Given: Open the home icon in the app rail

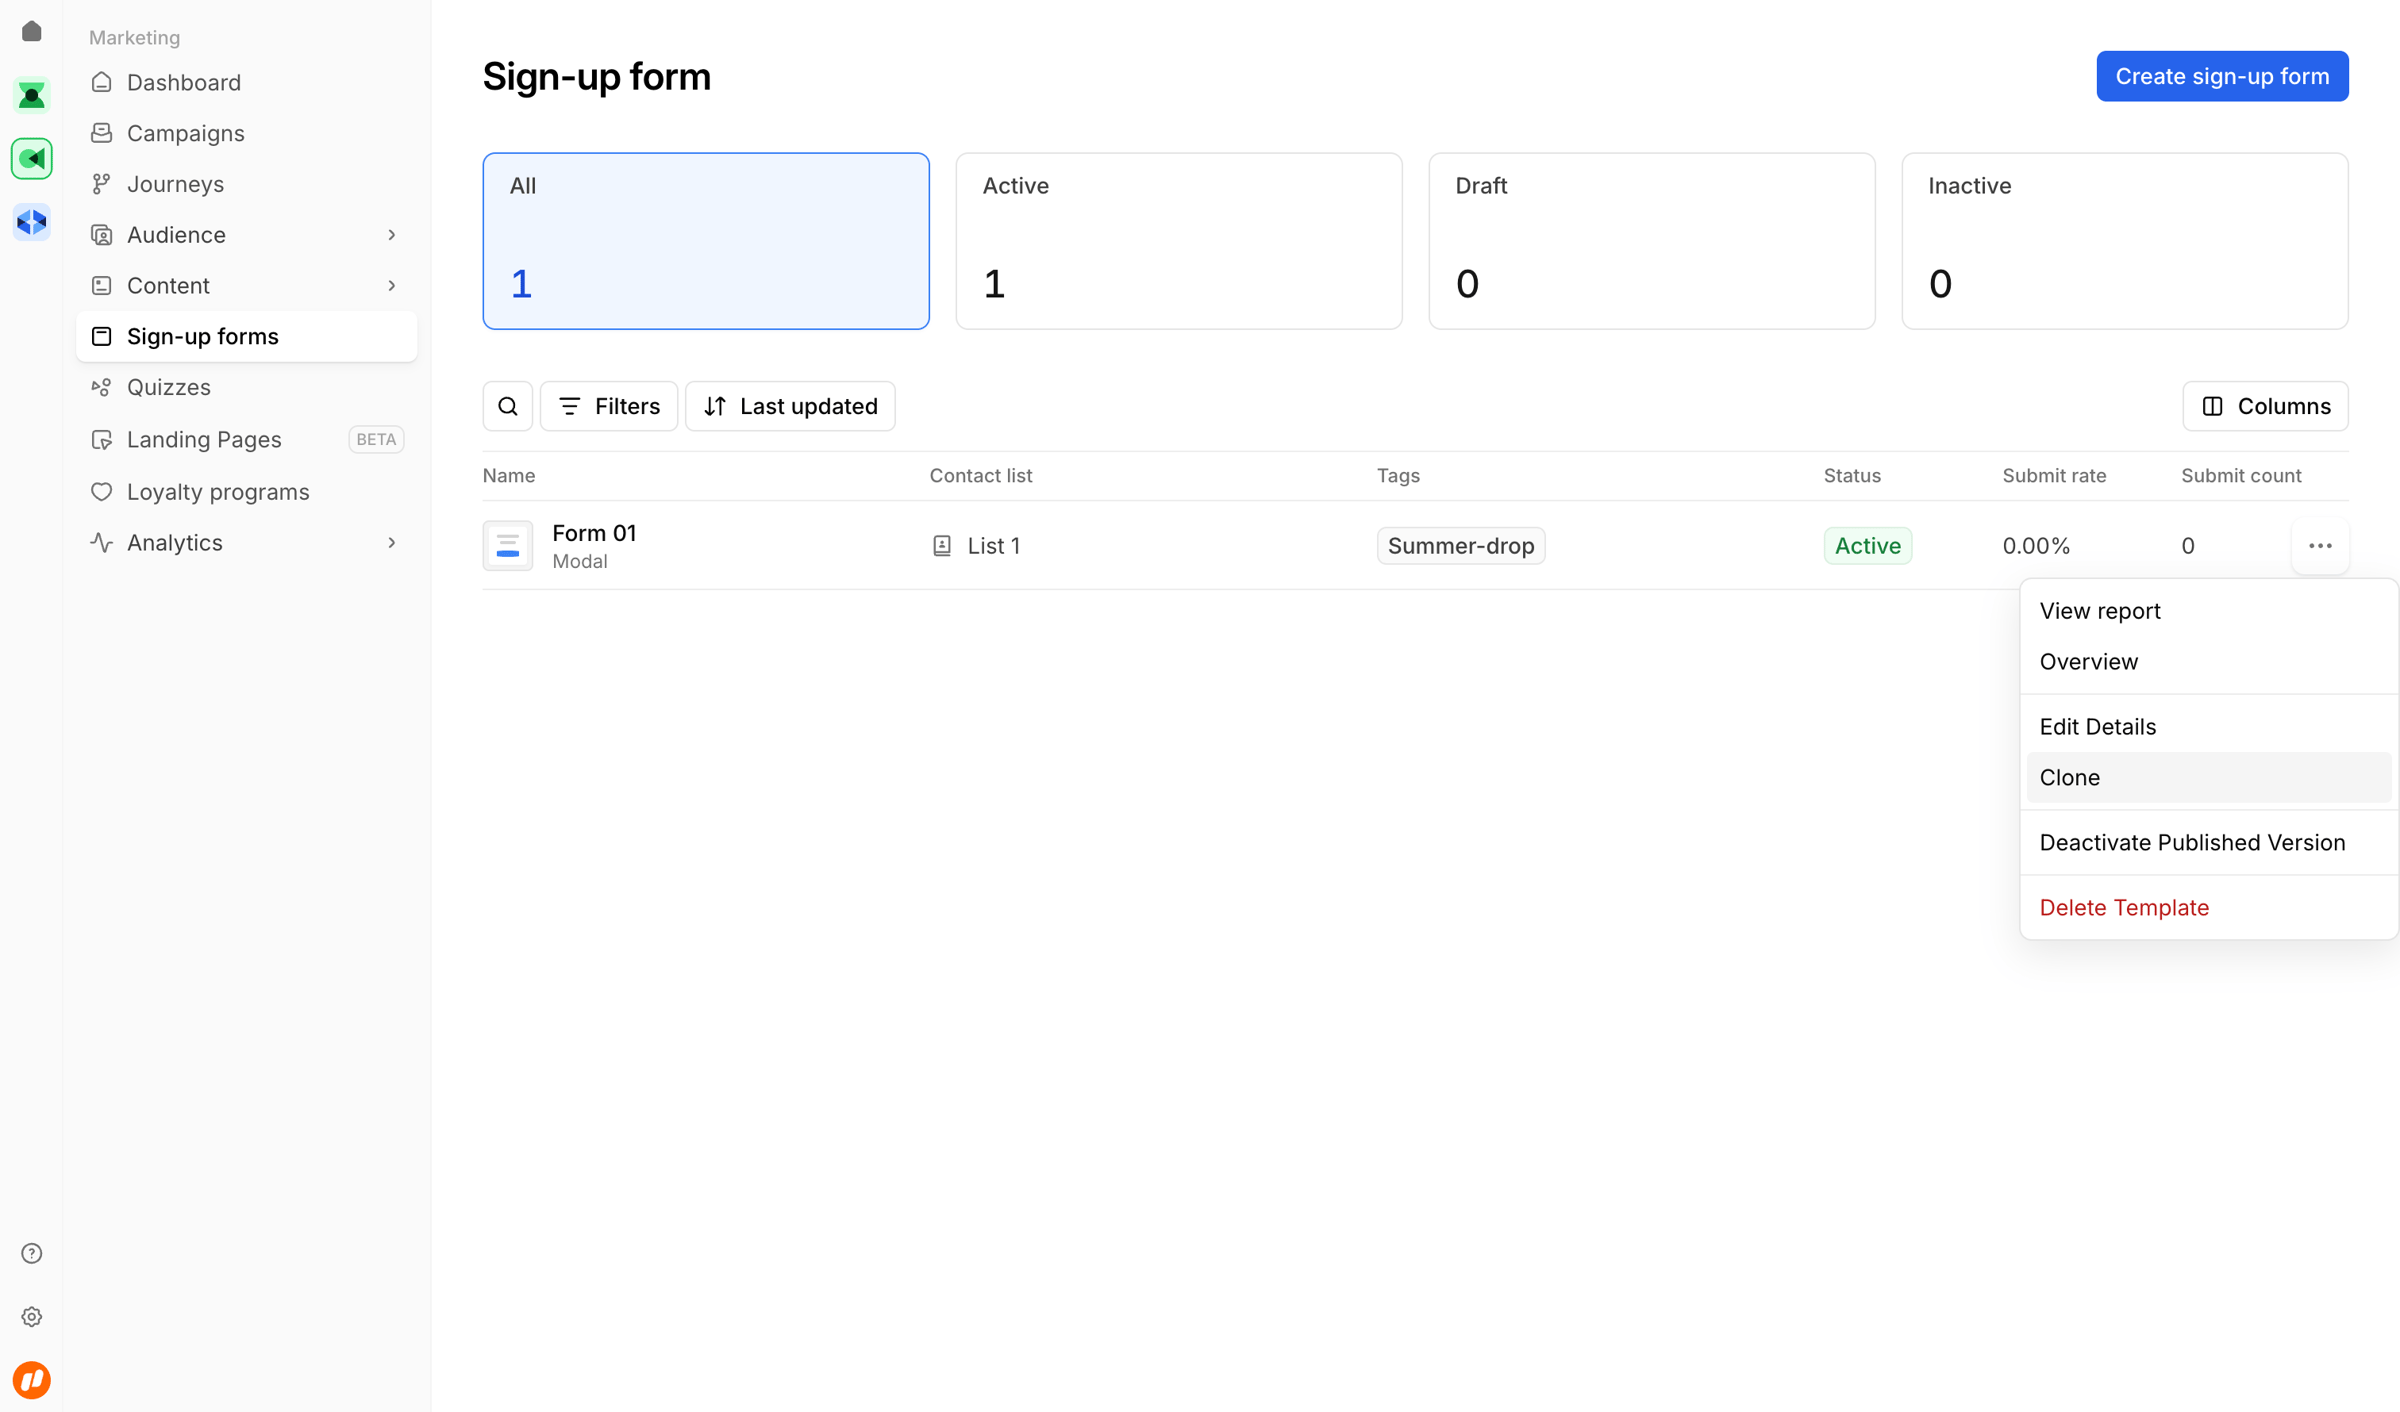Looking at the screenshot, I should (32, 31).
